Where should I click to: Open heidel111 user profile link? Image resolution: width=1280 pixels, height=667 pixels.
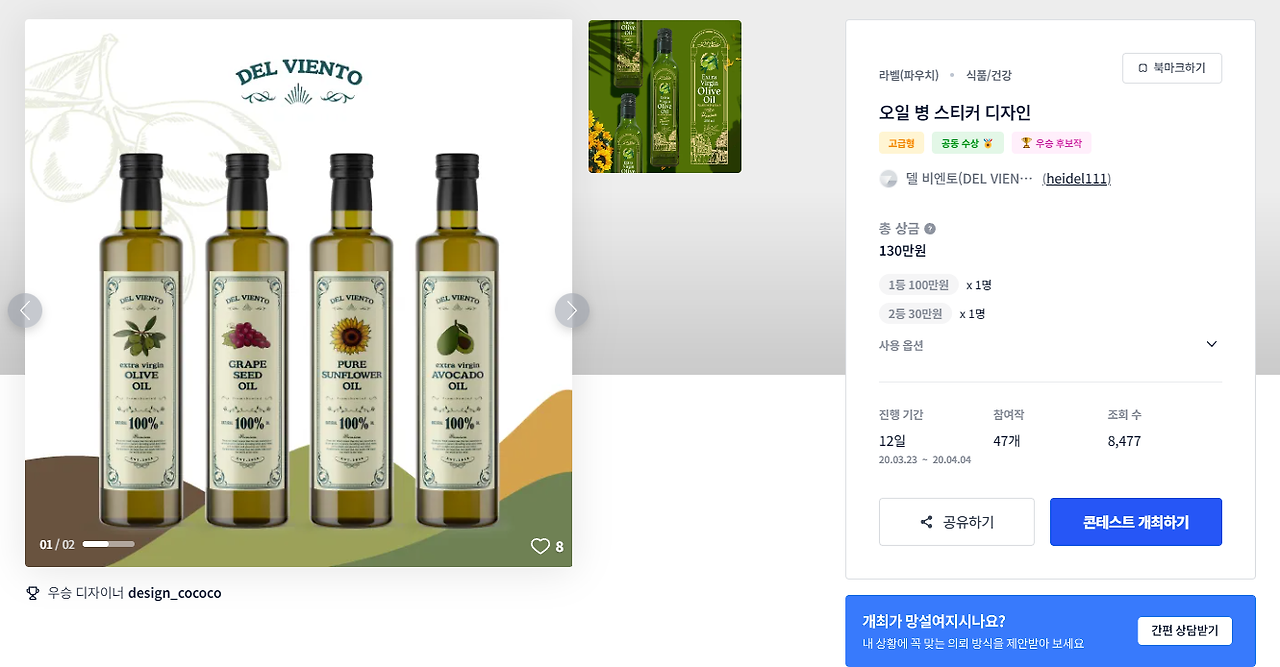pos(1077,179)
